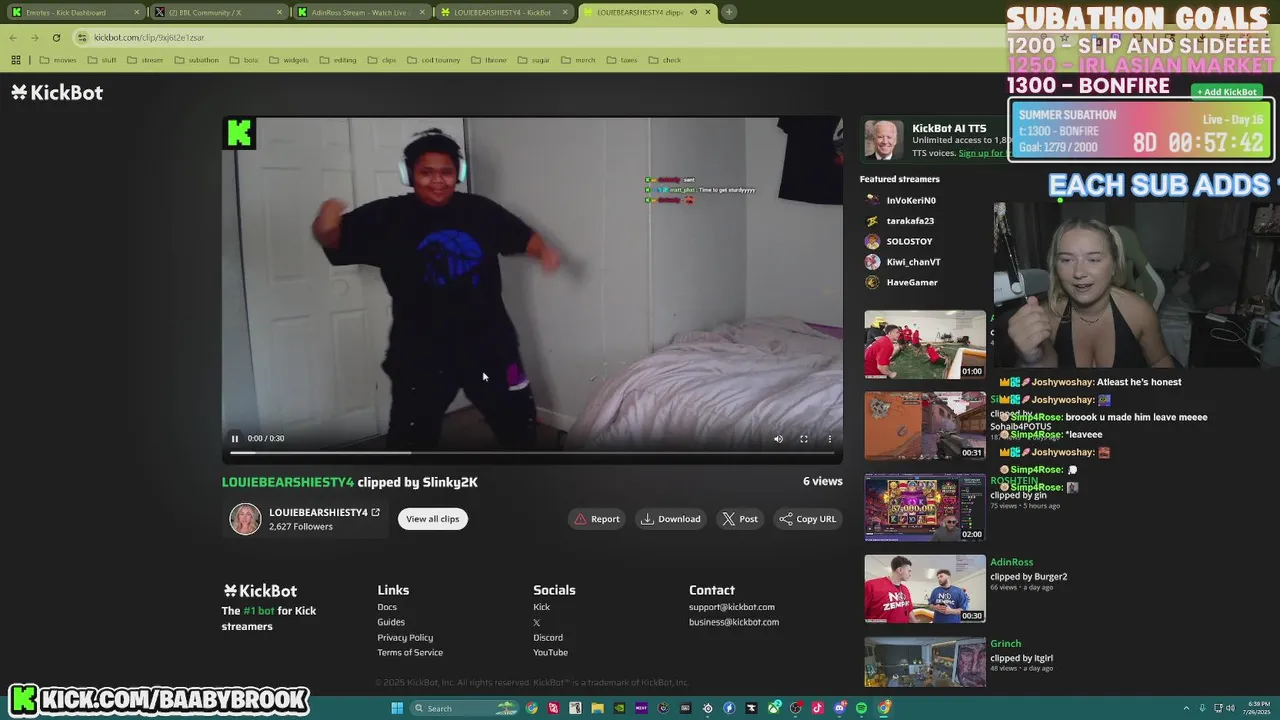Click the video progress bar

(x=532, y=453)
